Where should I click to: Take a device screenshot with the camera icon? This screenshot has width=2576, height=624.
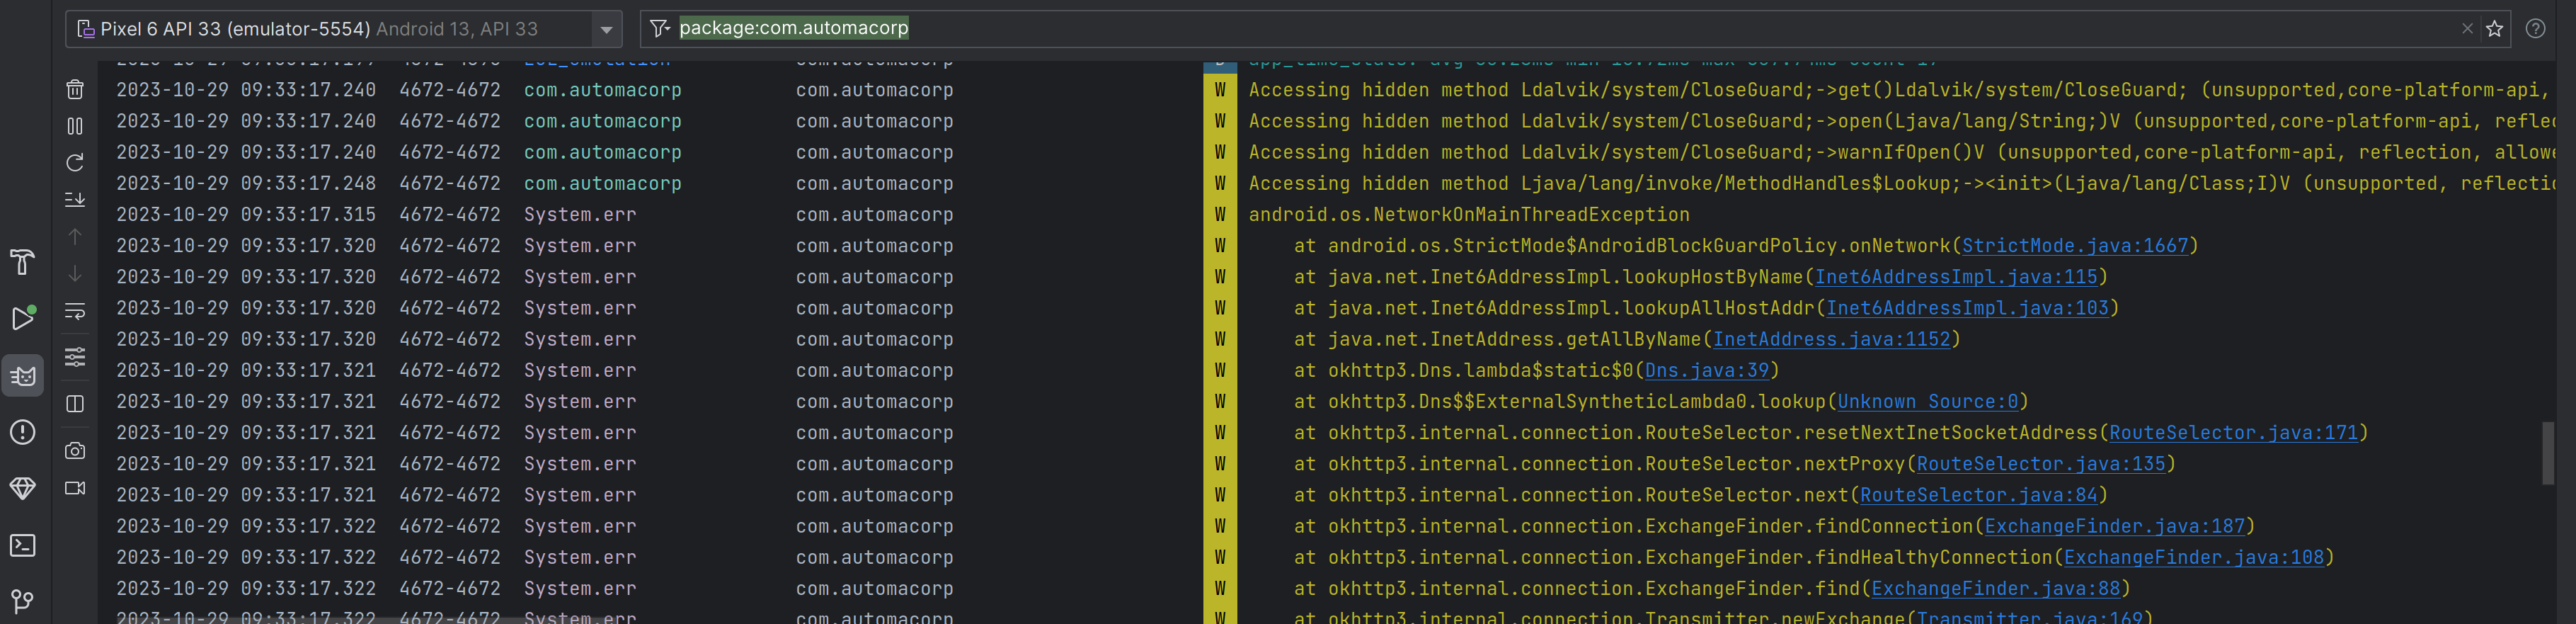(x=75, y=451)
